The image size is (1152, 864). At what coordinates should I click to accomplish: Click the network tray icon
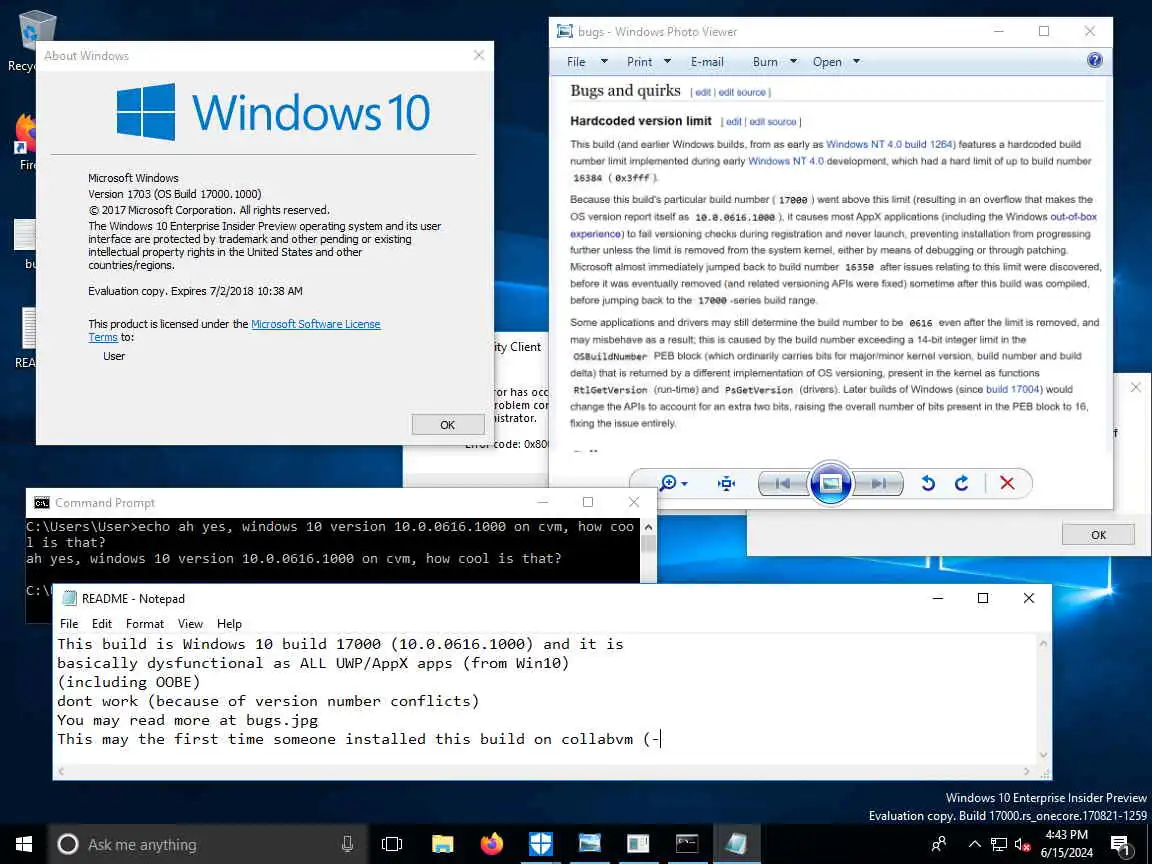coord(998,844)
